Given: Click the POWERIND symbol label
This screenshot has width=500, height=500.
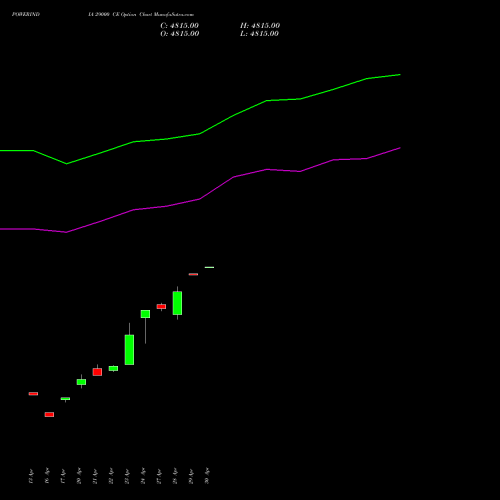Looking at the screenshot, I should pos(26,14).
